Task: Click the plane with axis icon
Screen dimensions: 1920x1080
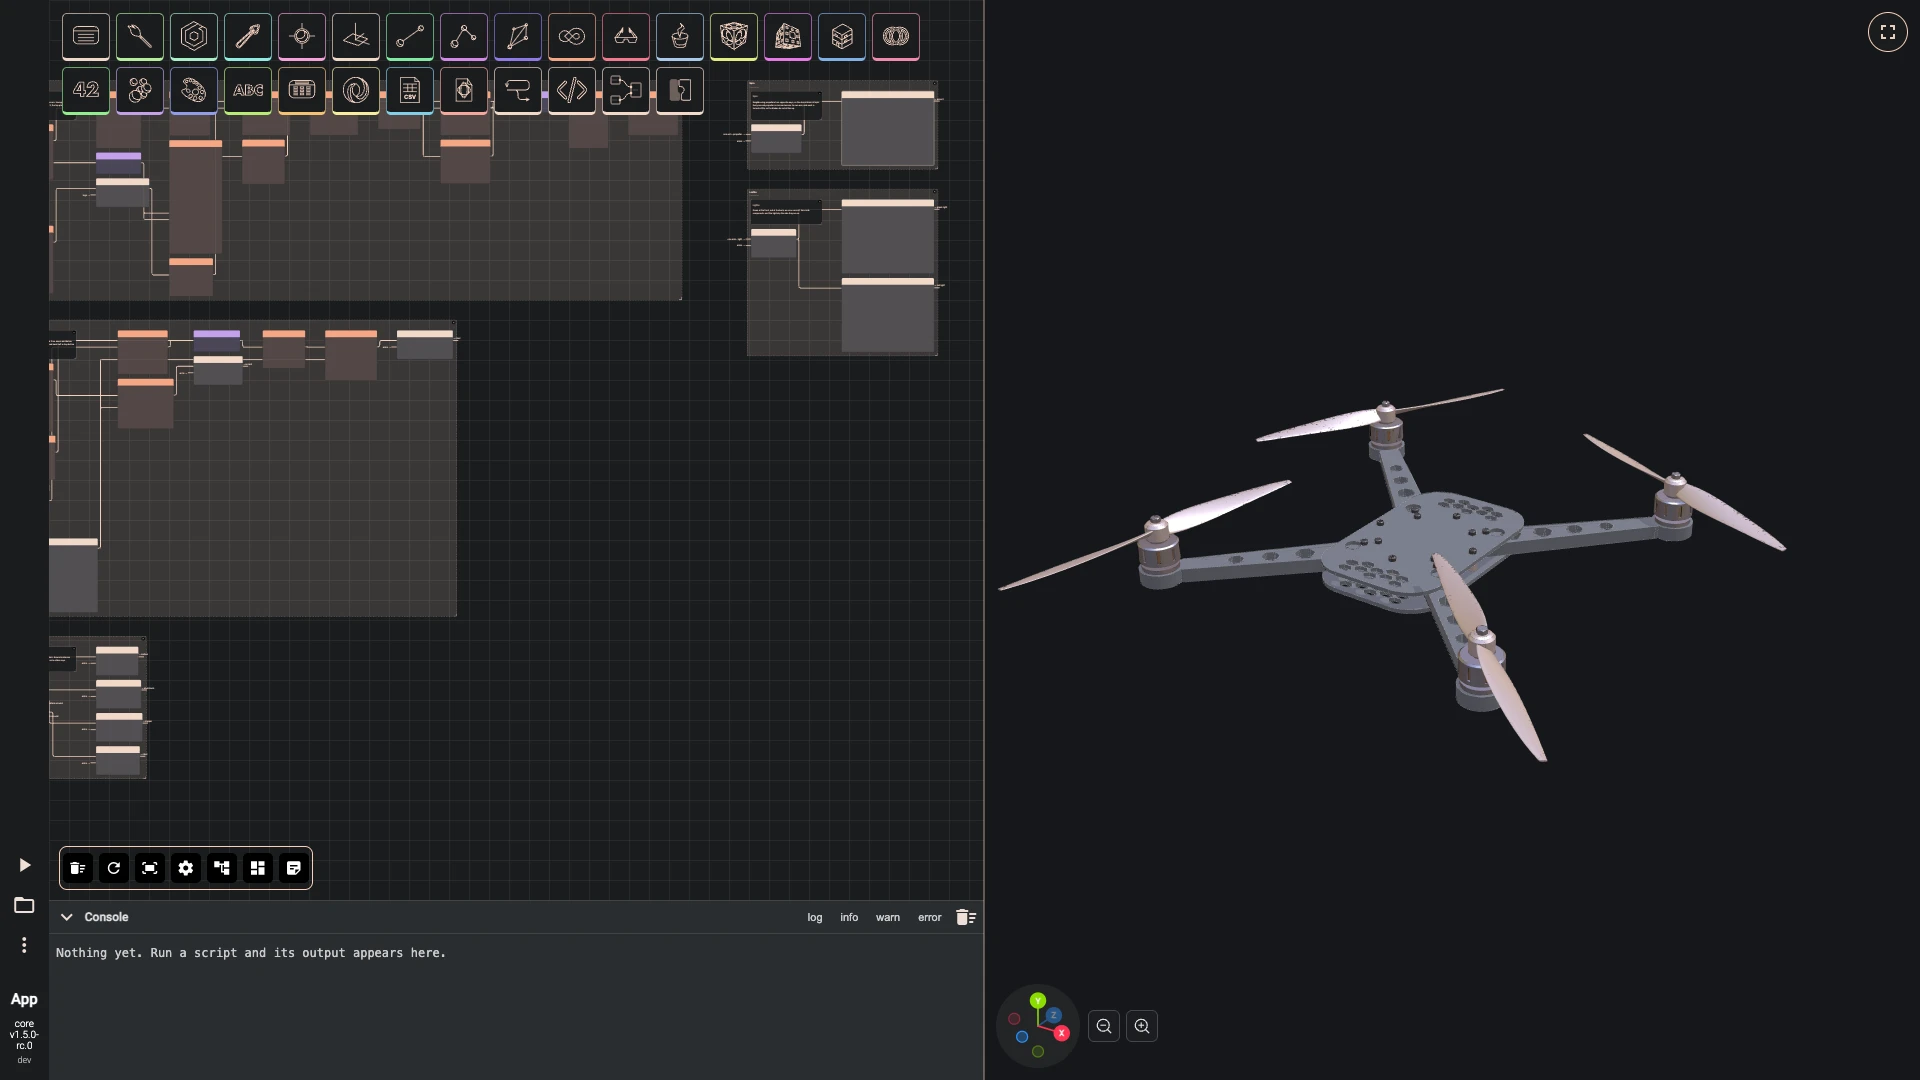Action: point(356,36)
